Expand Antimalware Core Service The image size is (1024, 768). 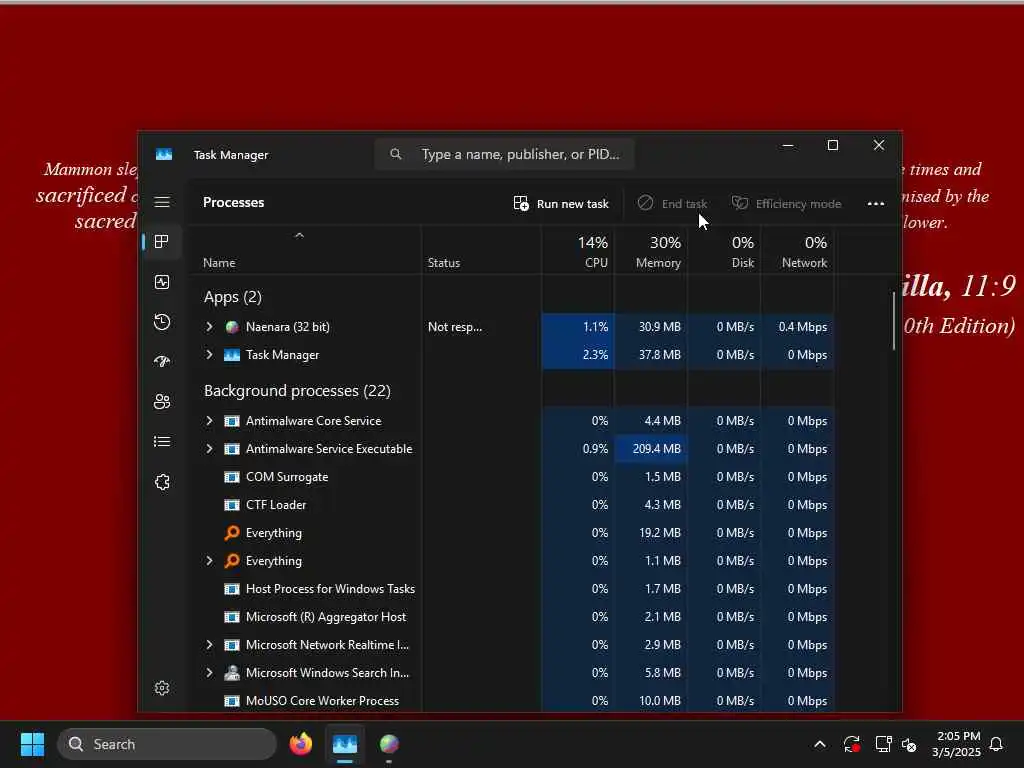[x=209, y=421]
